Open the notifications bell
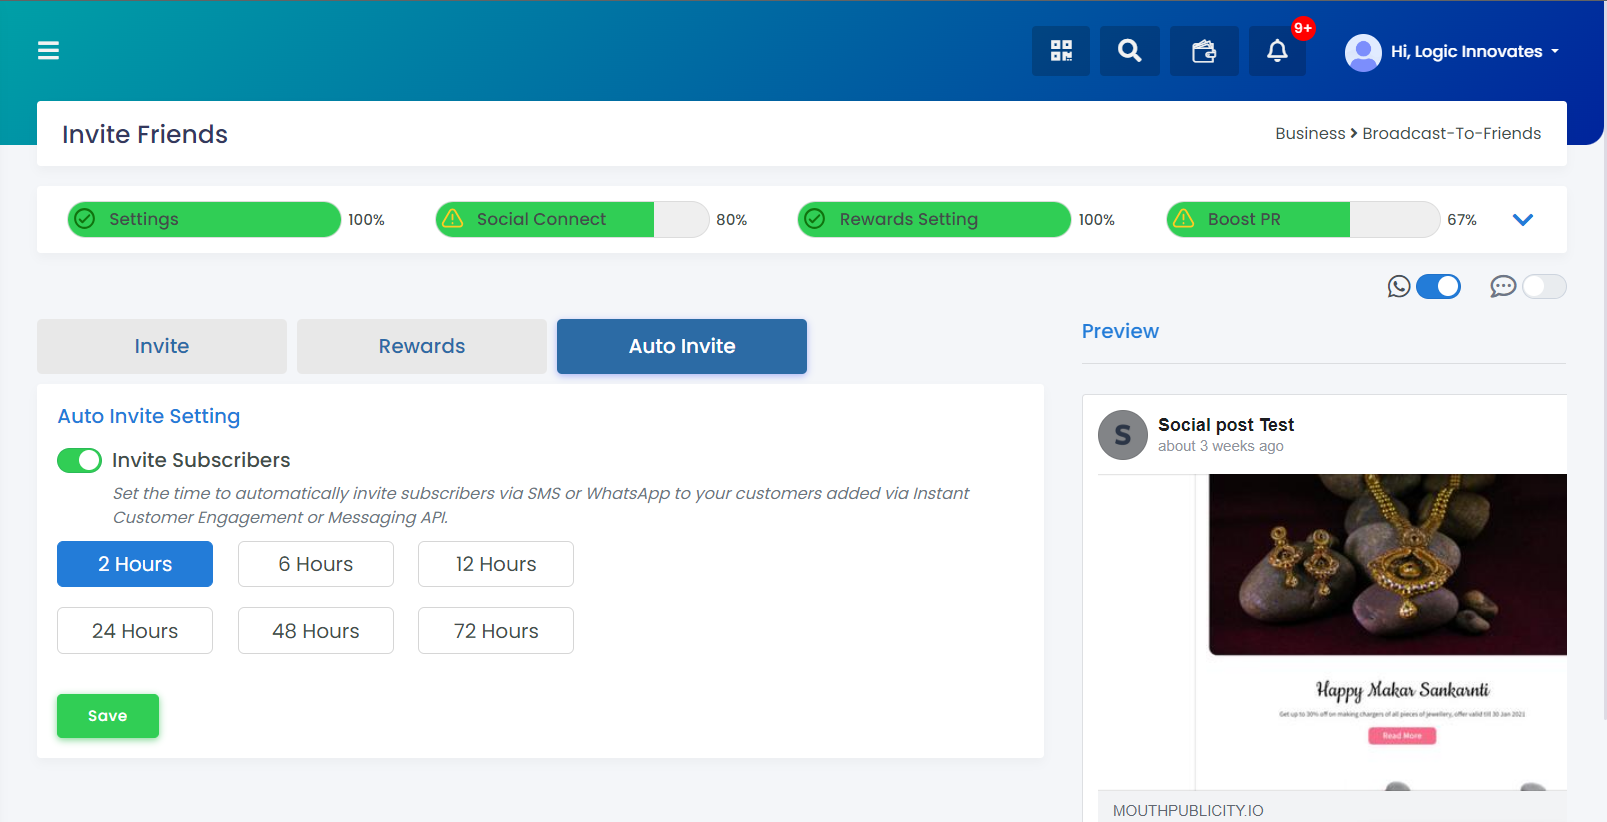1607x822 pixels. pyautogui.click(x=1277, y=51)
